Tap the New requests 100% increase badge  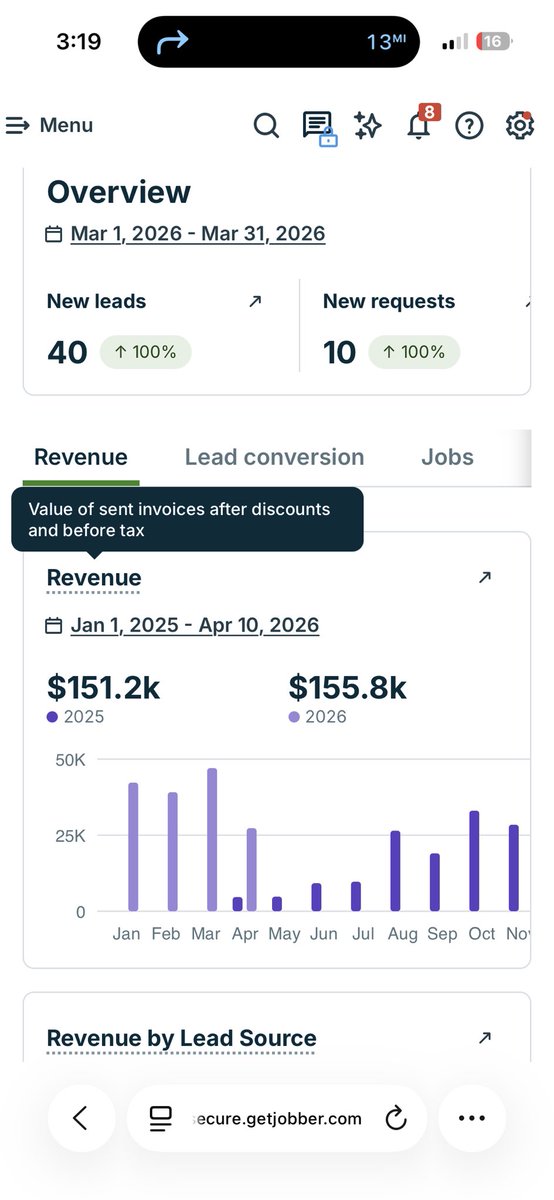click(414, 352)
